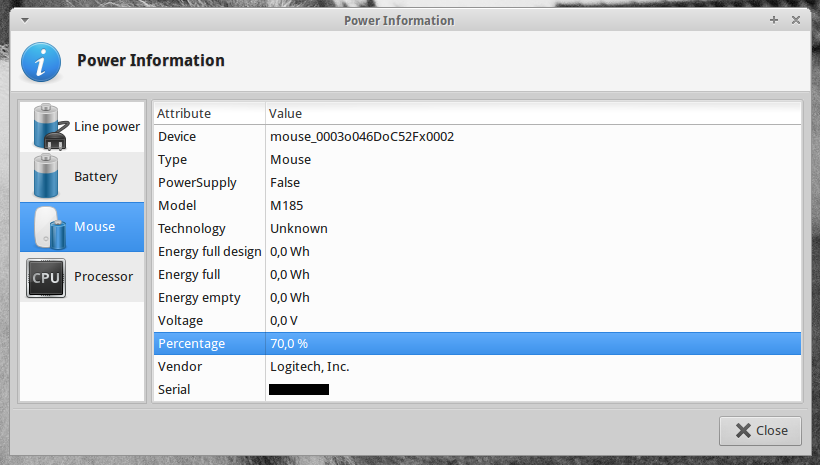Select the Model M185 row
The image size is (820, 465).
pyautogui.click(x=477, y=205)
